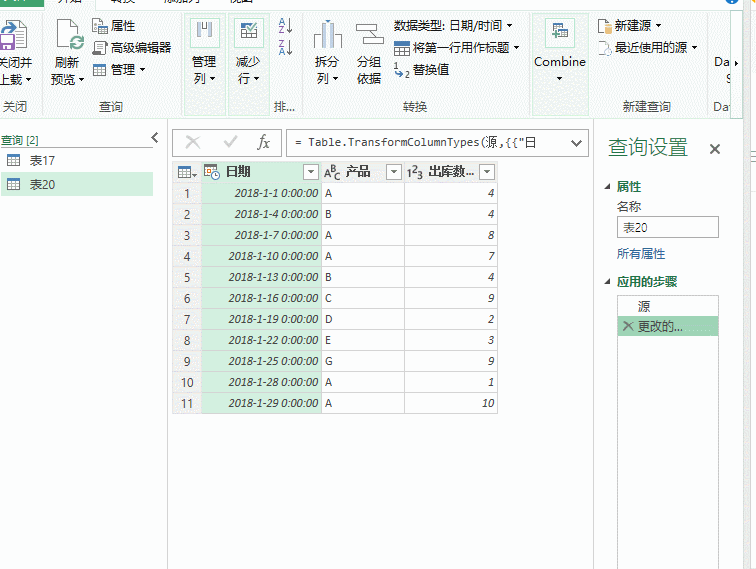Delete the 更改的 step with the X icon
756x569 pixels.
[x=628, y=326]
